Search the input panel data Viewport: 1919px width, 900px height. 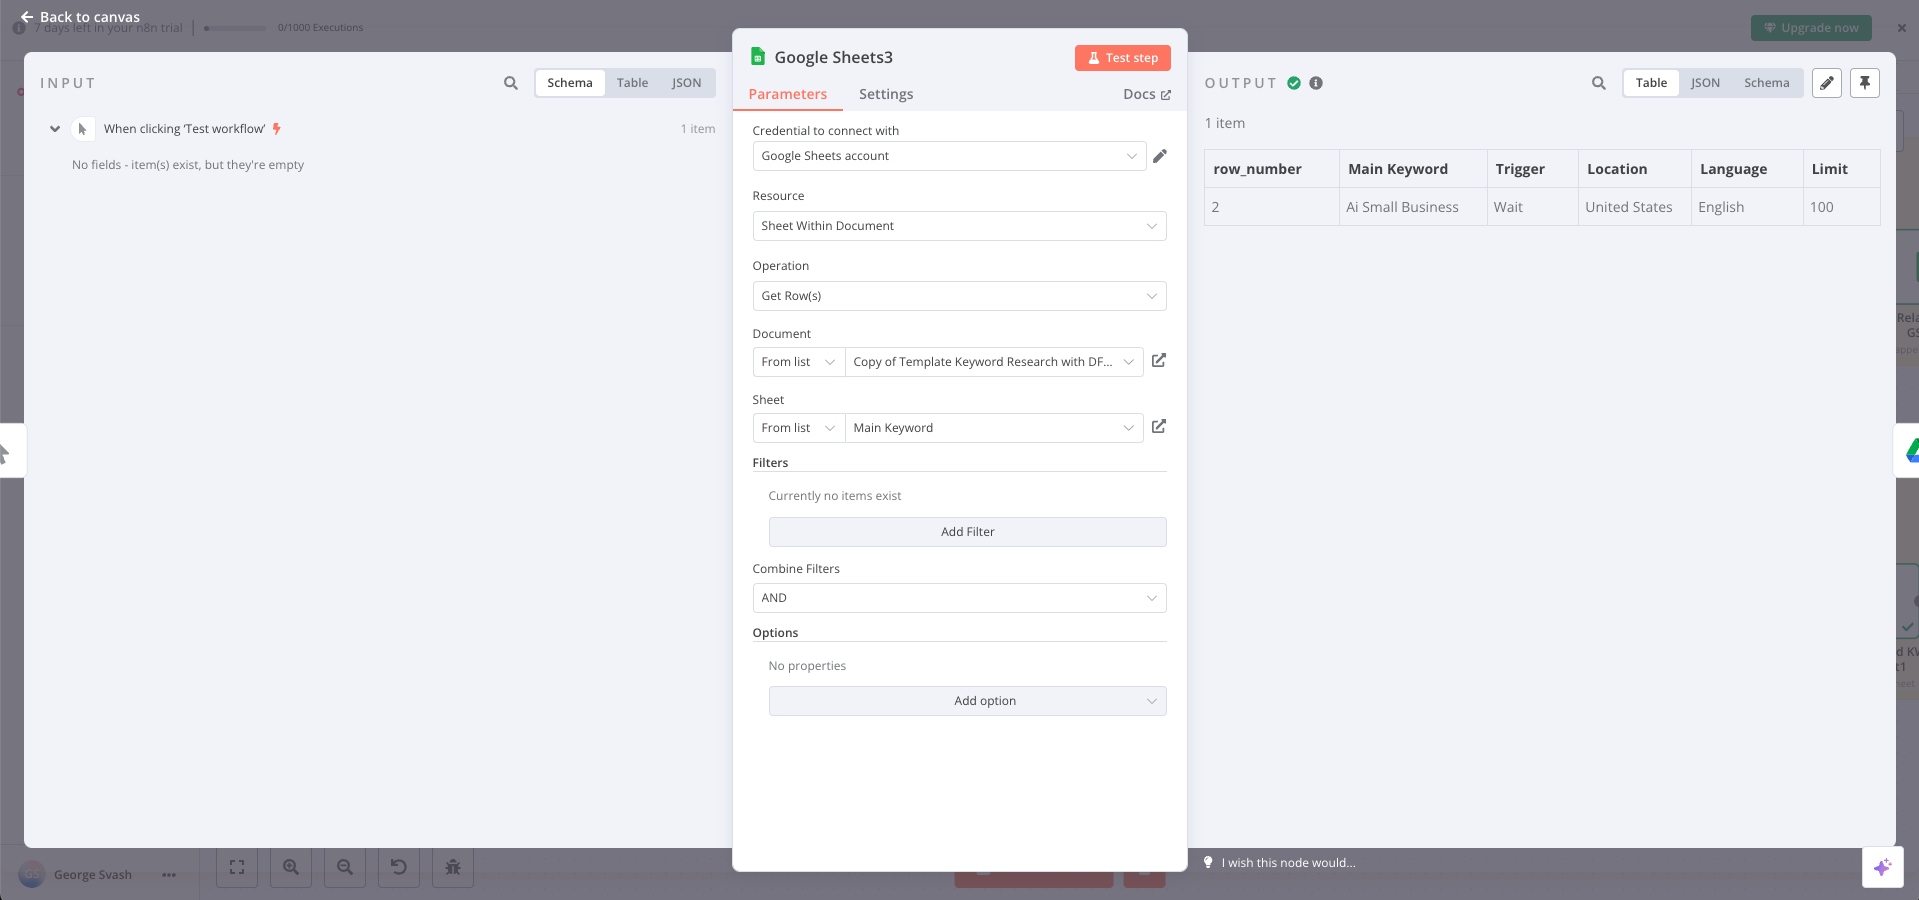pyautogui.click(x=511, y=83)
